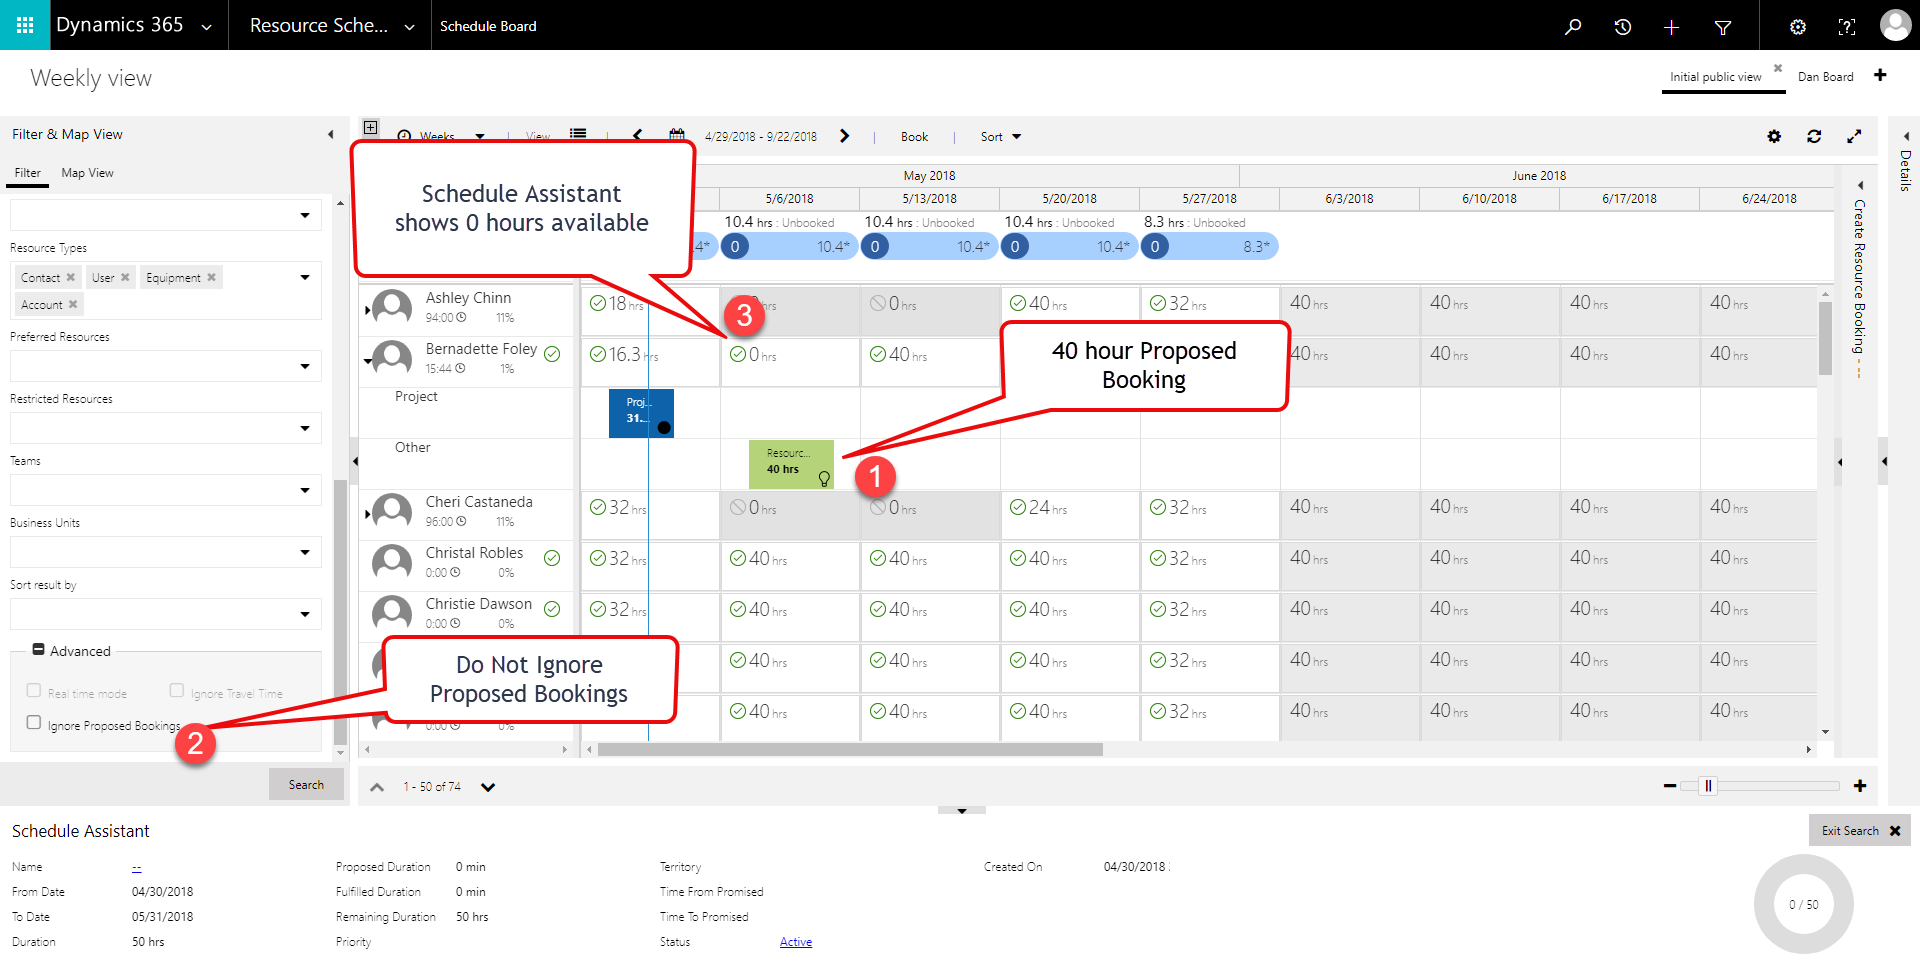This screenshot has width=1920, height=974.
Task: Switch to list view using the list icon
Action: pos(577,134)
